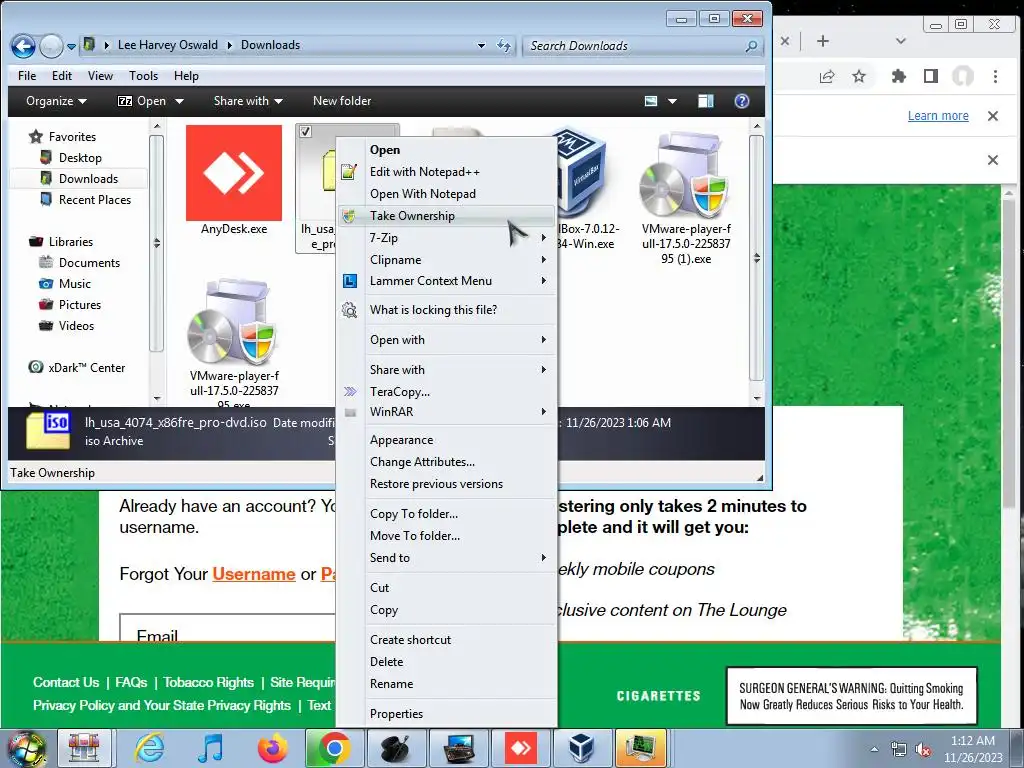
Task: Select the AnyDesk.exe file icon
Action: point(234,172)
